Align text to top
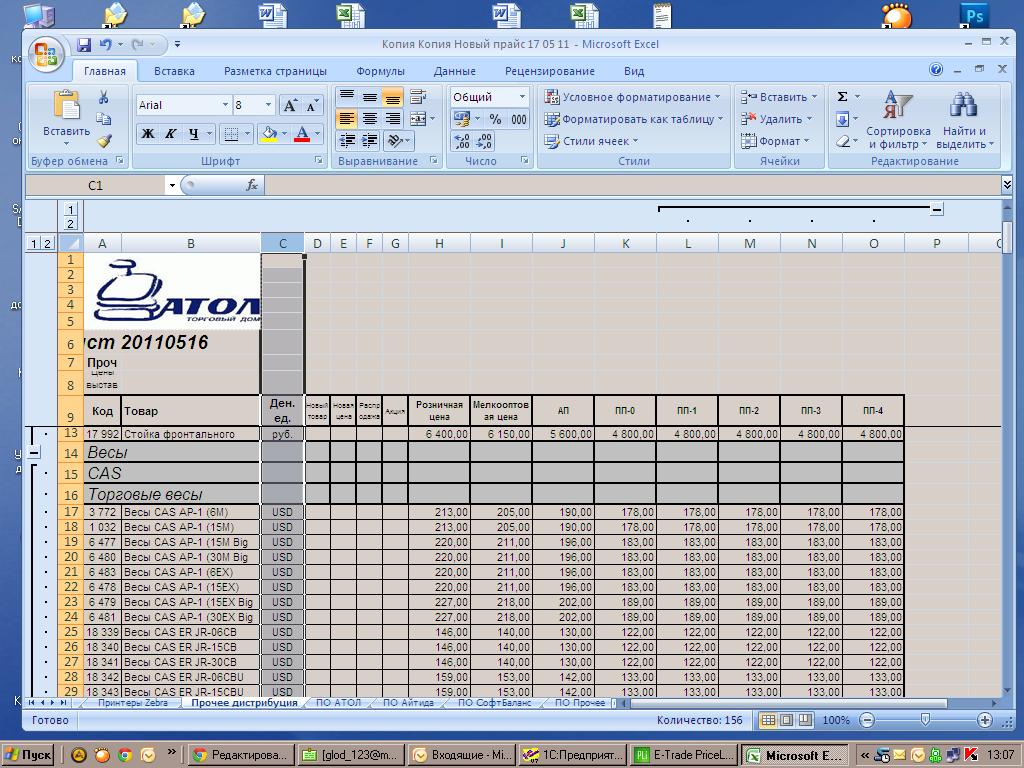Screen dimensions: 1024x768 tap(347, 97)
